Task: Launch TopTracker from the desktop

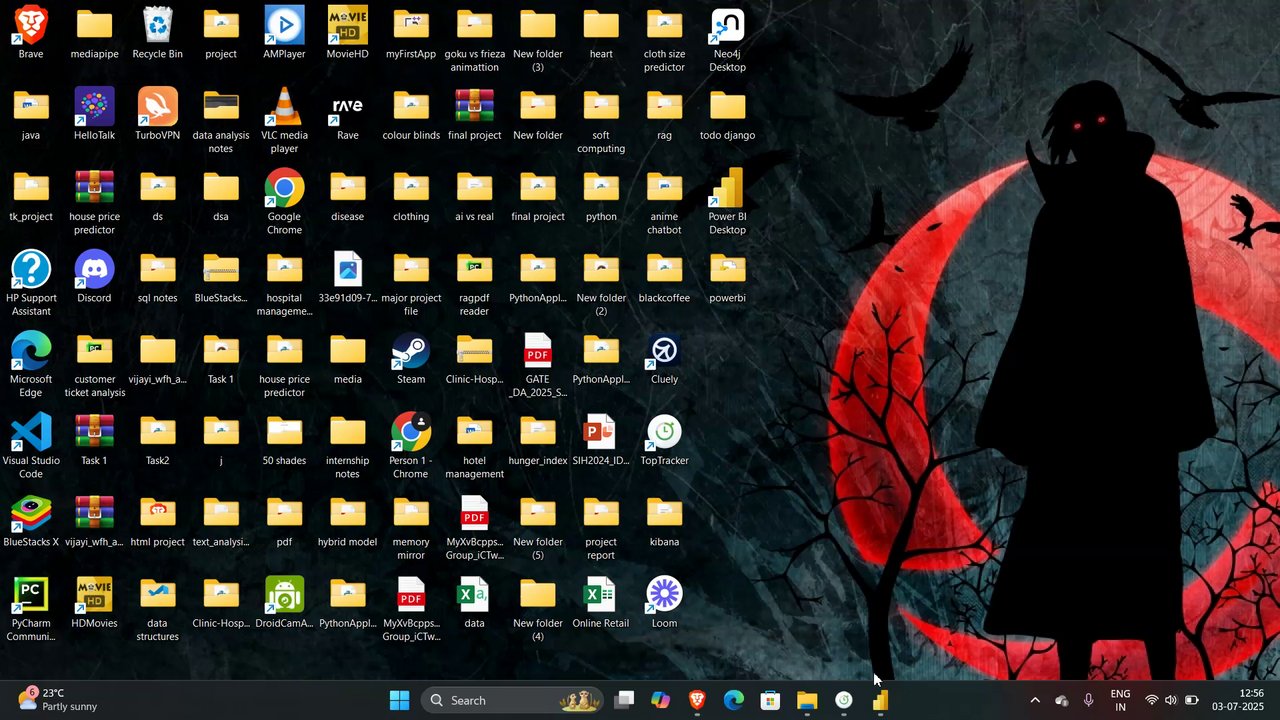Action: pos(664,438)
